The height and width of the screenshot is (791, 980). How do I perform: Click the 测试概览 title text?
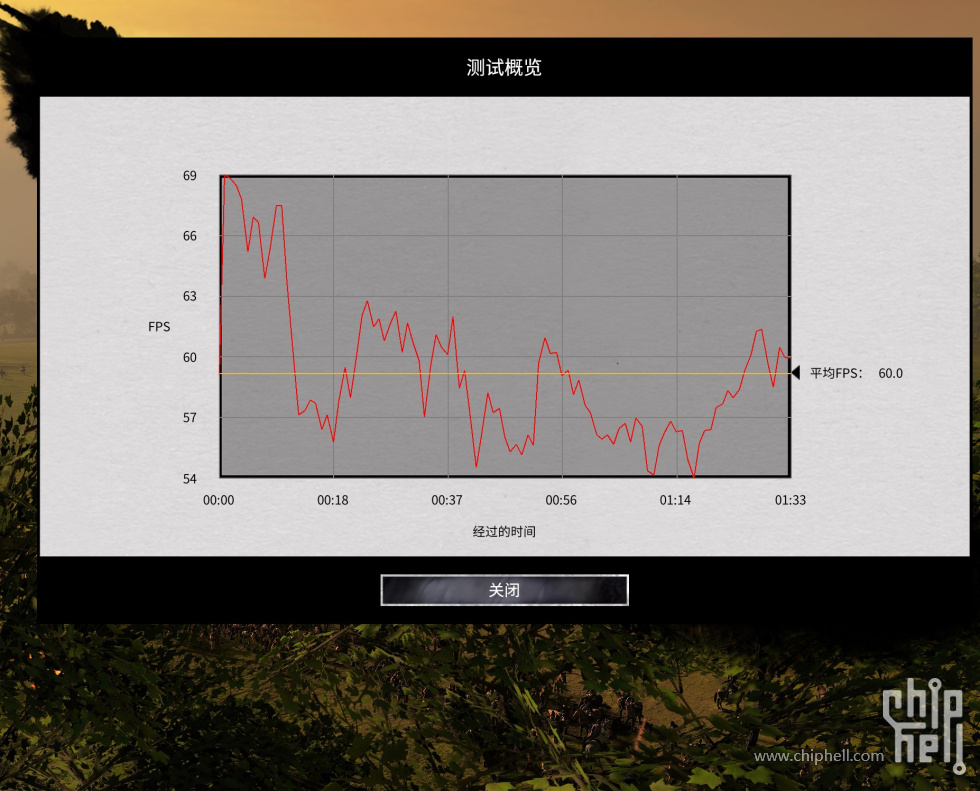tap(504, 67)
